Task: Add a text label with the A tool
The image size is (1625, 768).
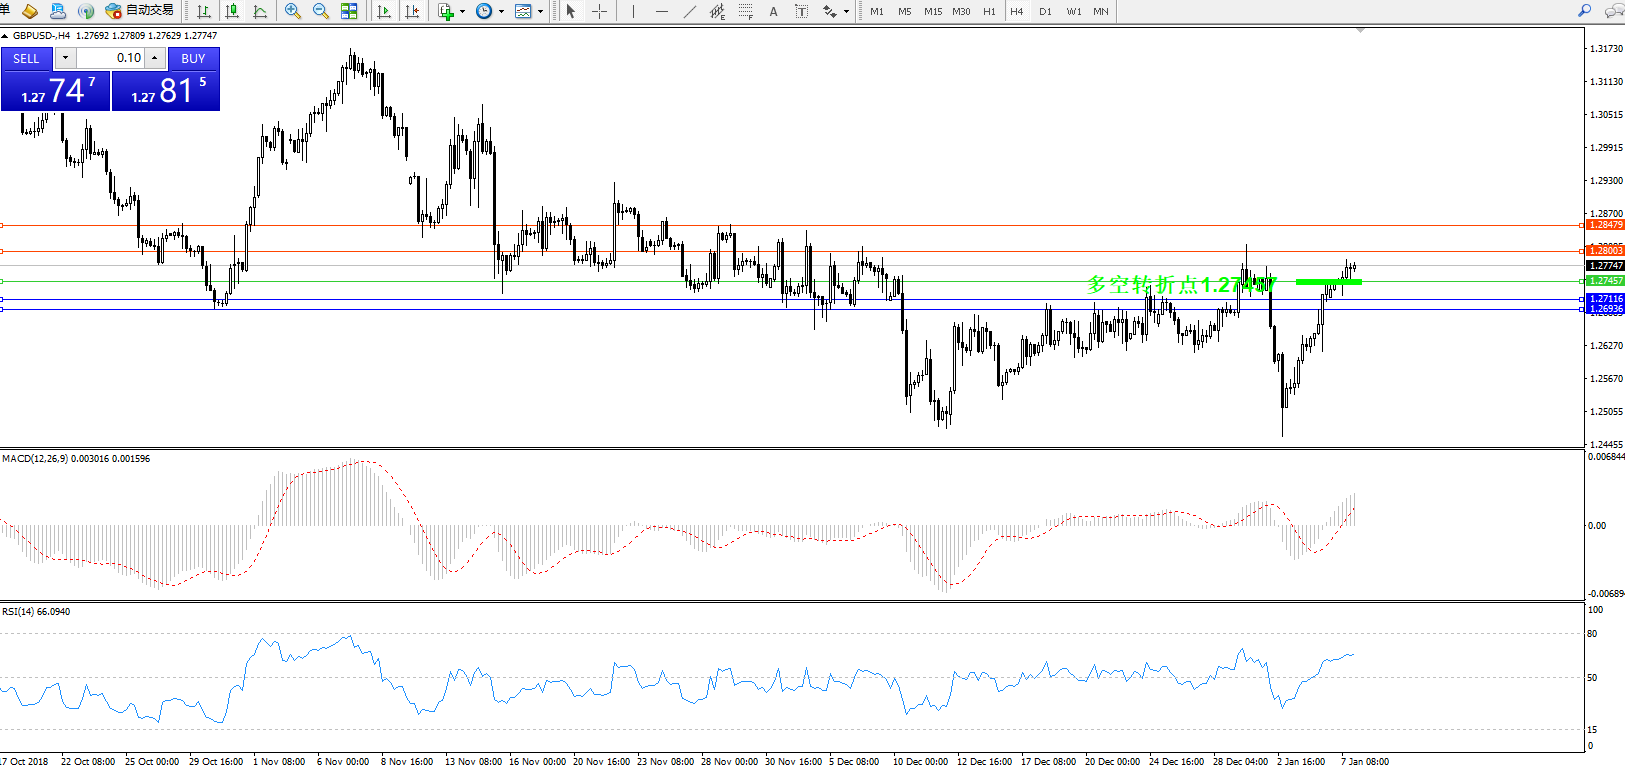Action: [773, 11]
